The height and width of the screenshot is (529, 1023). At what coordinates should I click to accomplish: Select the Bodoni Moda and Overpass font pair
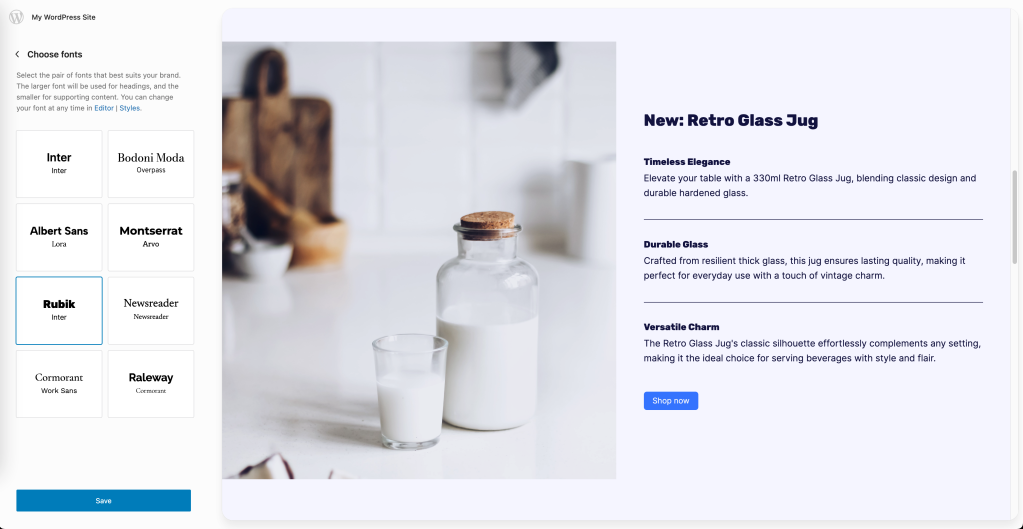151,164
